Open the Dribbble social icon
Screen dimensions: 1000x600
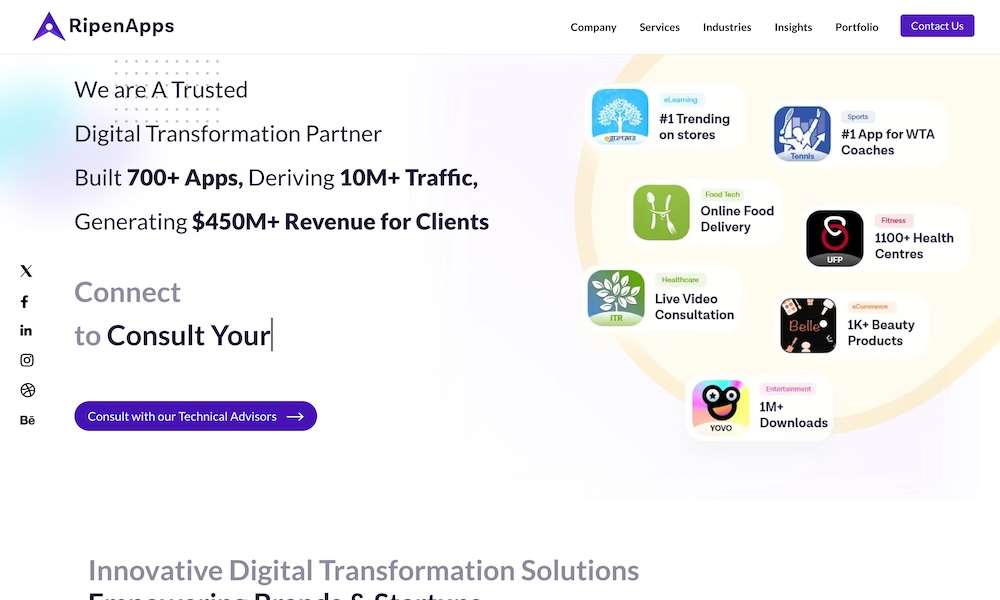coord(27,390)
